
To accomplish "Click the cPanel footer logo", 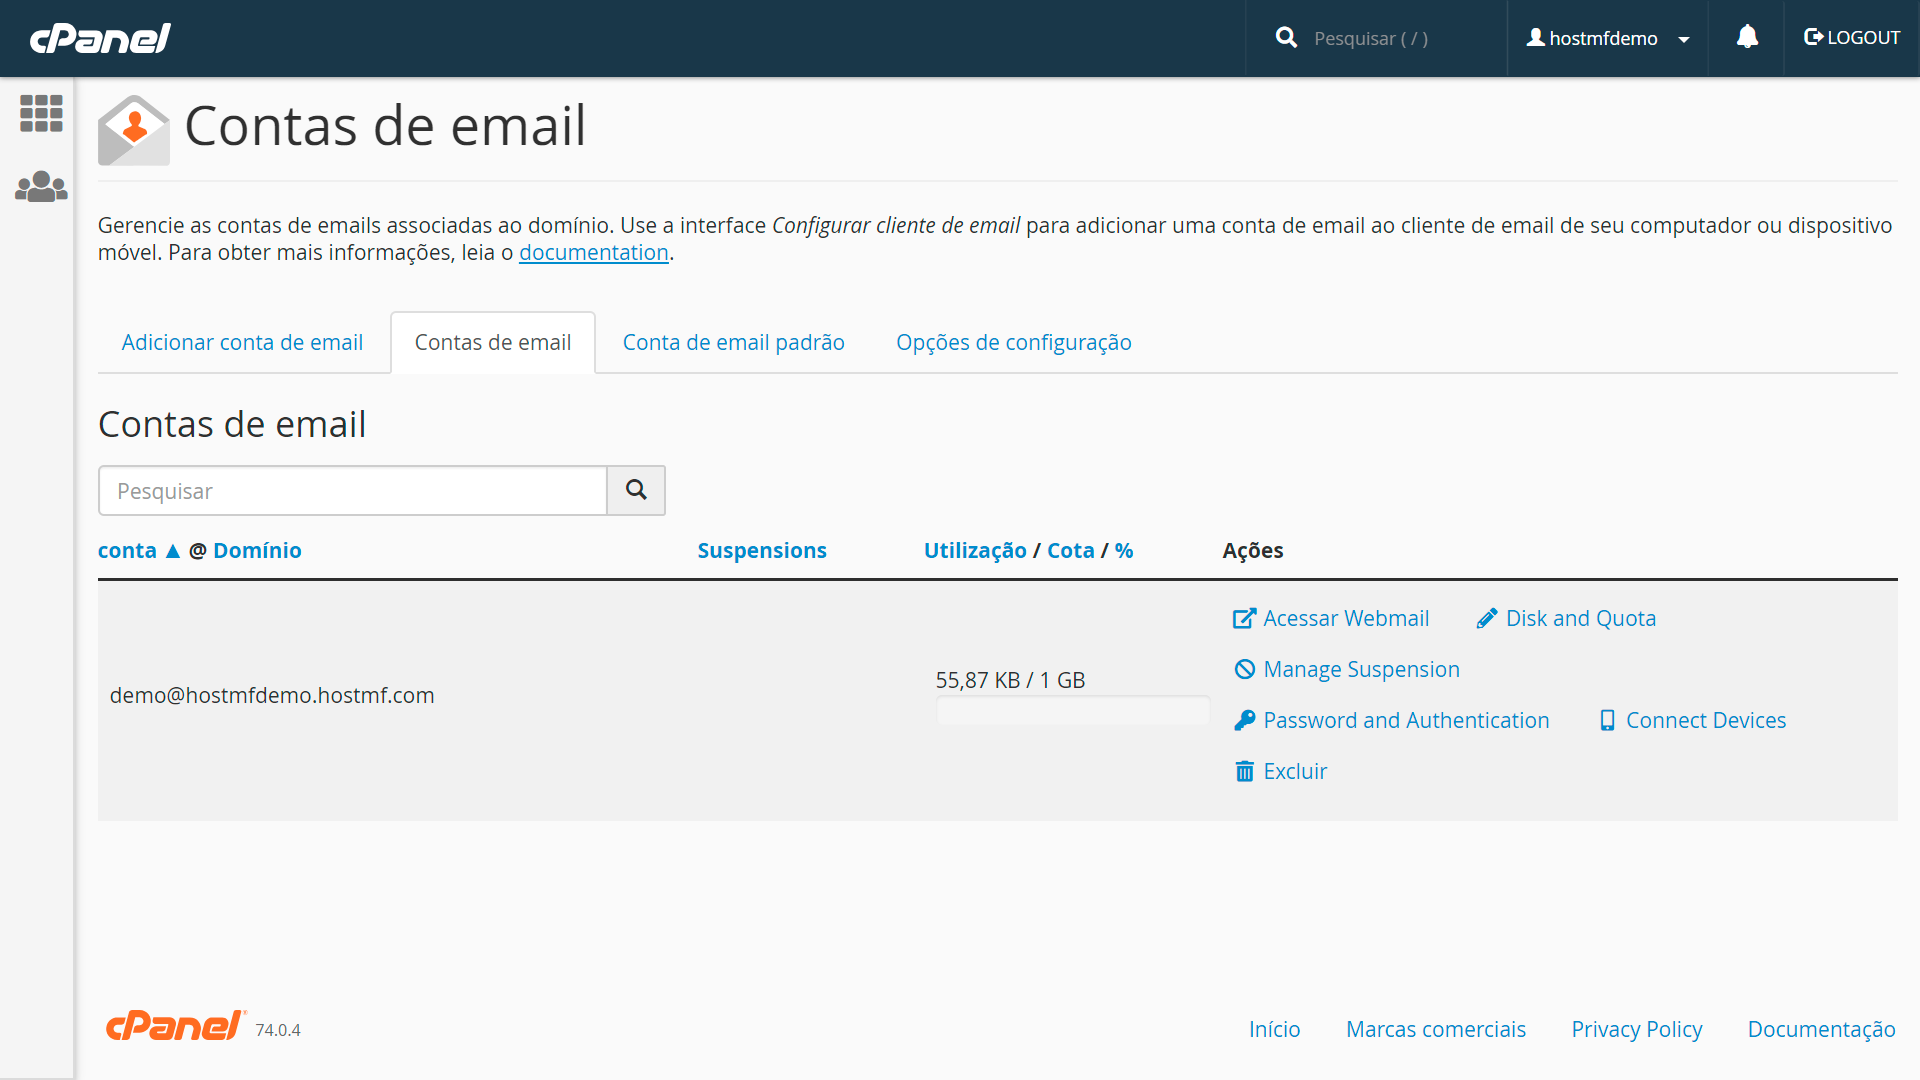I will click(175, 1026).
